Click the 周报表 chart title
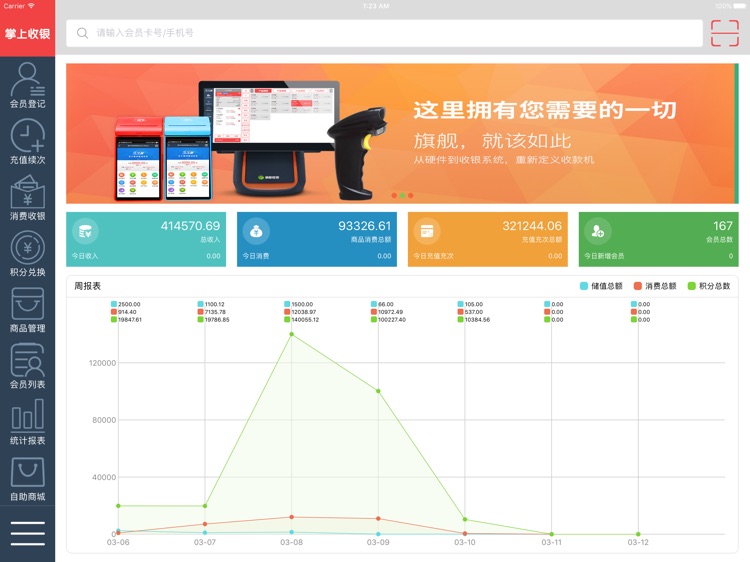Viewport: 750px width, 562px height. 88,286
